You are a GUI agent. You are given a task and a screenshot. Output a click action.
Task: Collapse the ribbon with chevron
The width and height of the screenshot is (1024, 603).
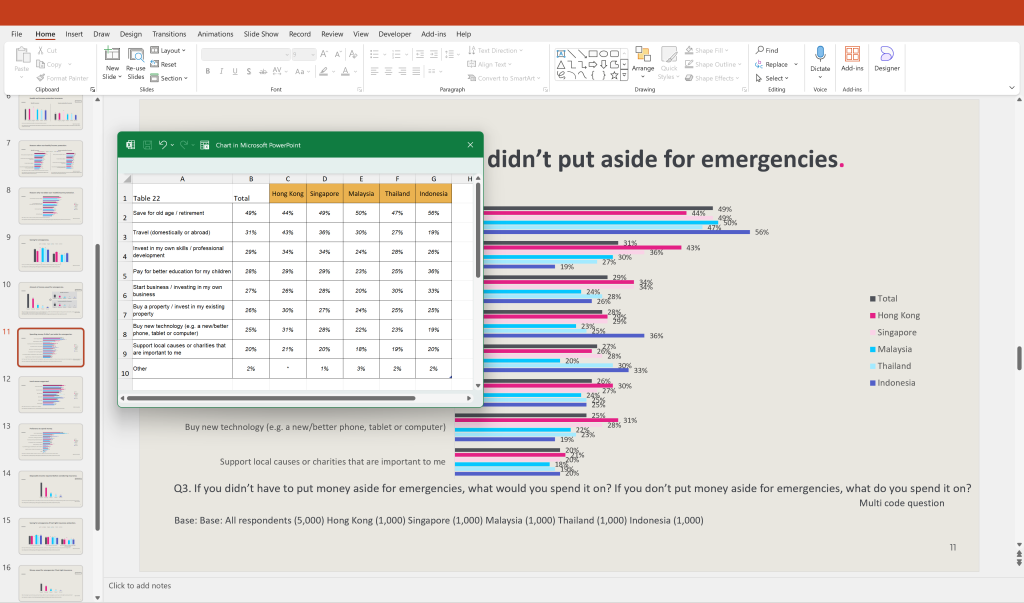(x=1012, y=88)
